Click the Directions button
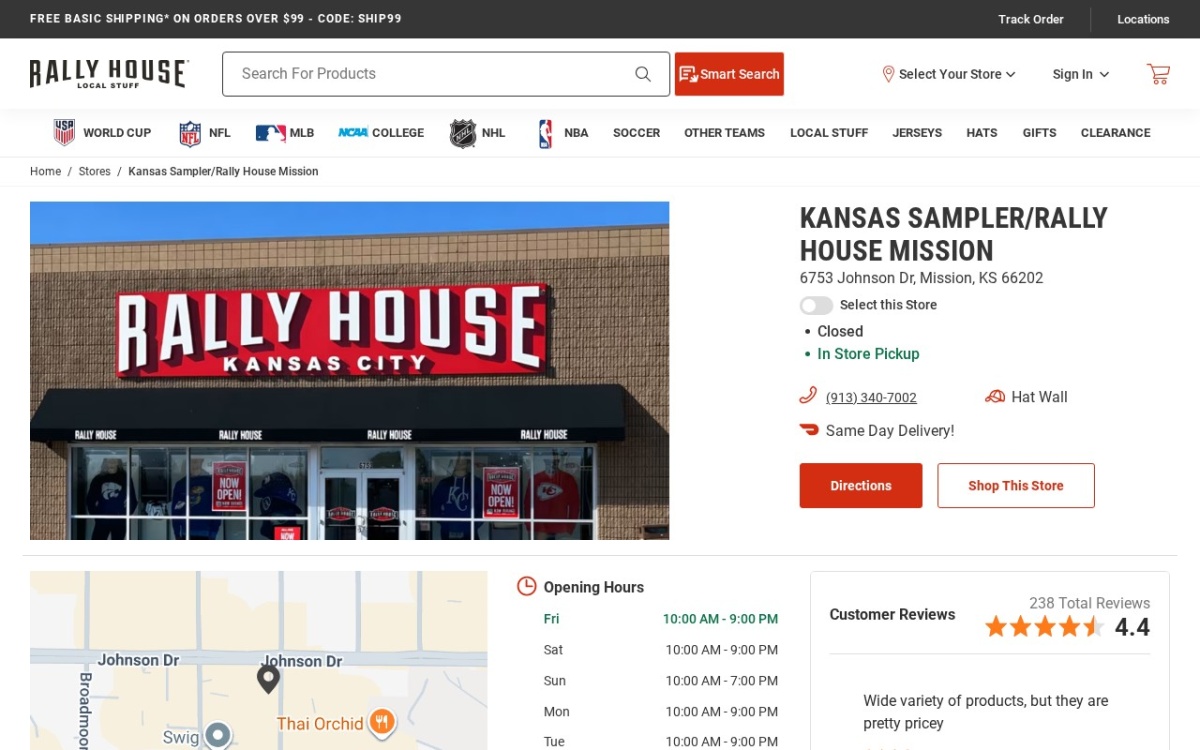The height and width of the screenshot is (750, 1200). pos(861,486)
